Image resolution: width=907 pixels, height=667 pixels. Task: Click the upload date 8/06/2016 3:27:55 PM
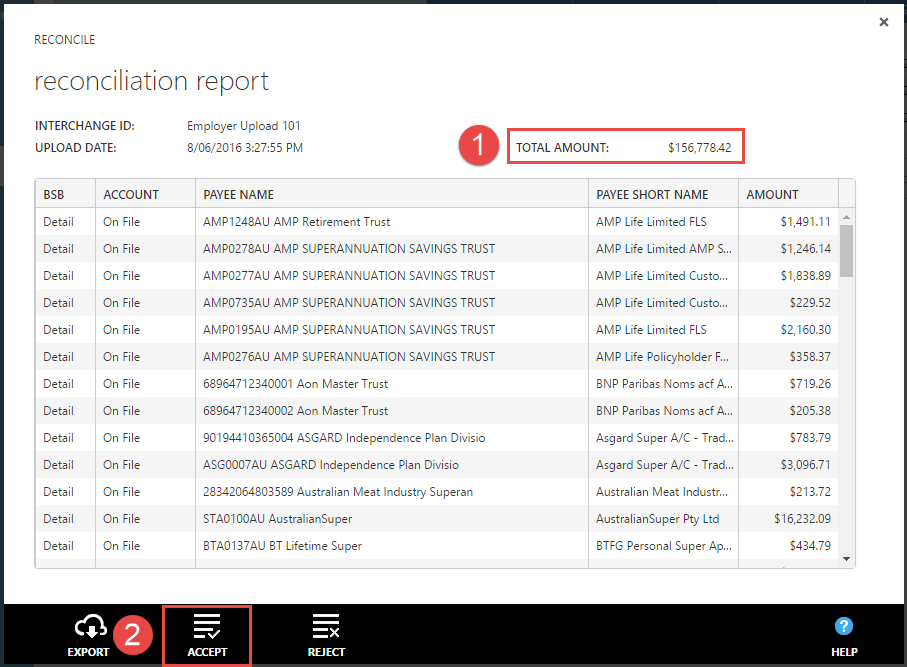(x=245, y=148)
